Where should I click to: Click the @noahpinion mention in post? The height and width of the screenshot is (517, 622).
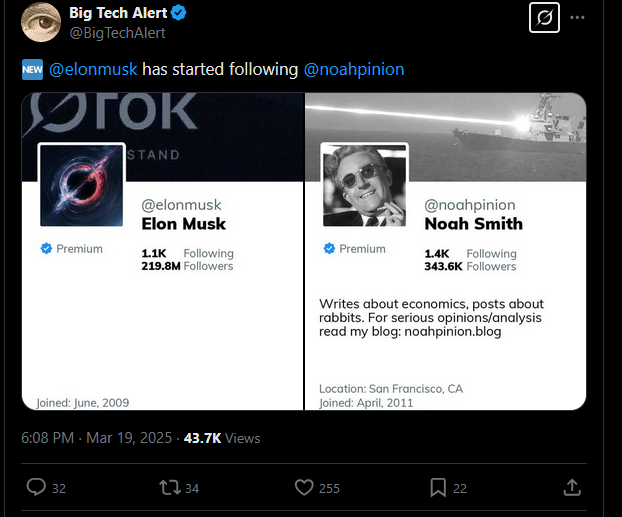[x=354, y=69]
